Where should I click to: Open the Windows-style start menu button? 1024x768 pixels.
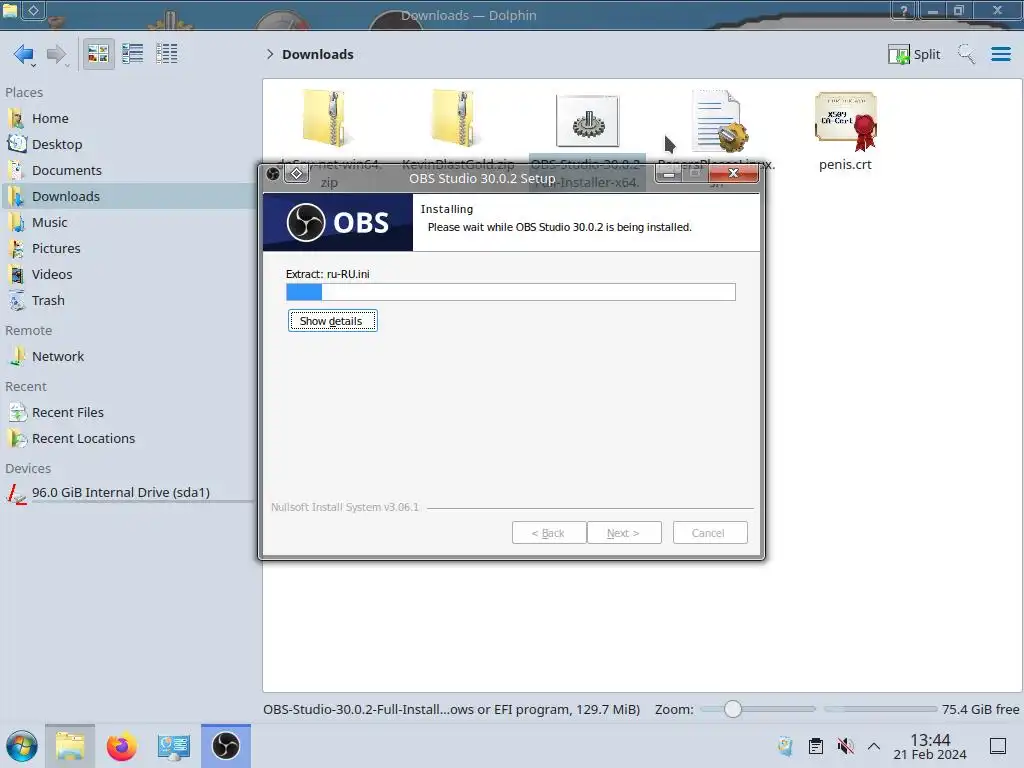coord(22,746)
